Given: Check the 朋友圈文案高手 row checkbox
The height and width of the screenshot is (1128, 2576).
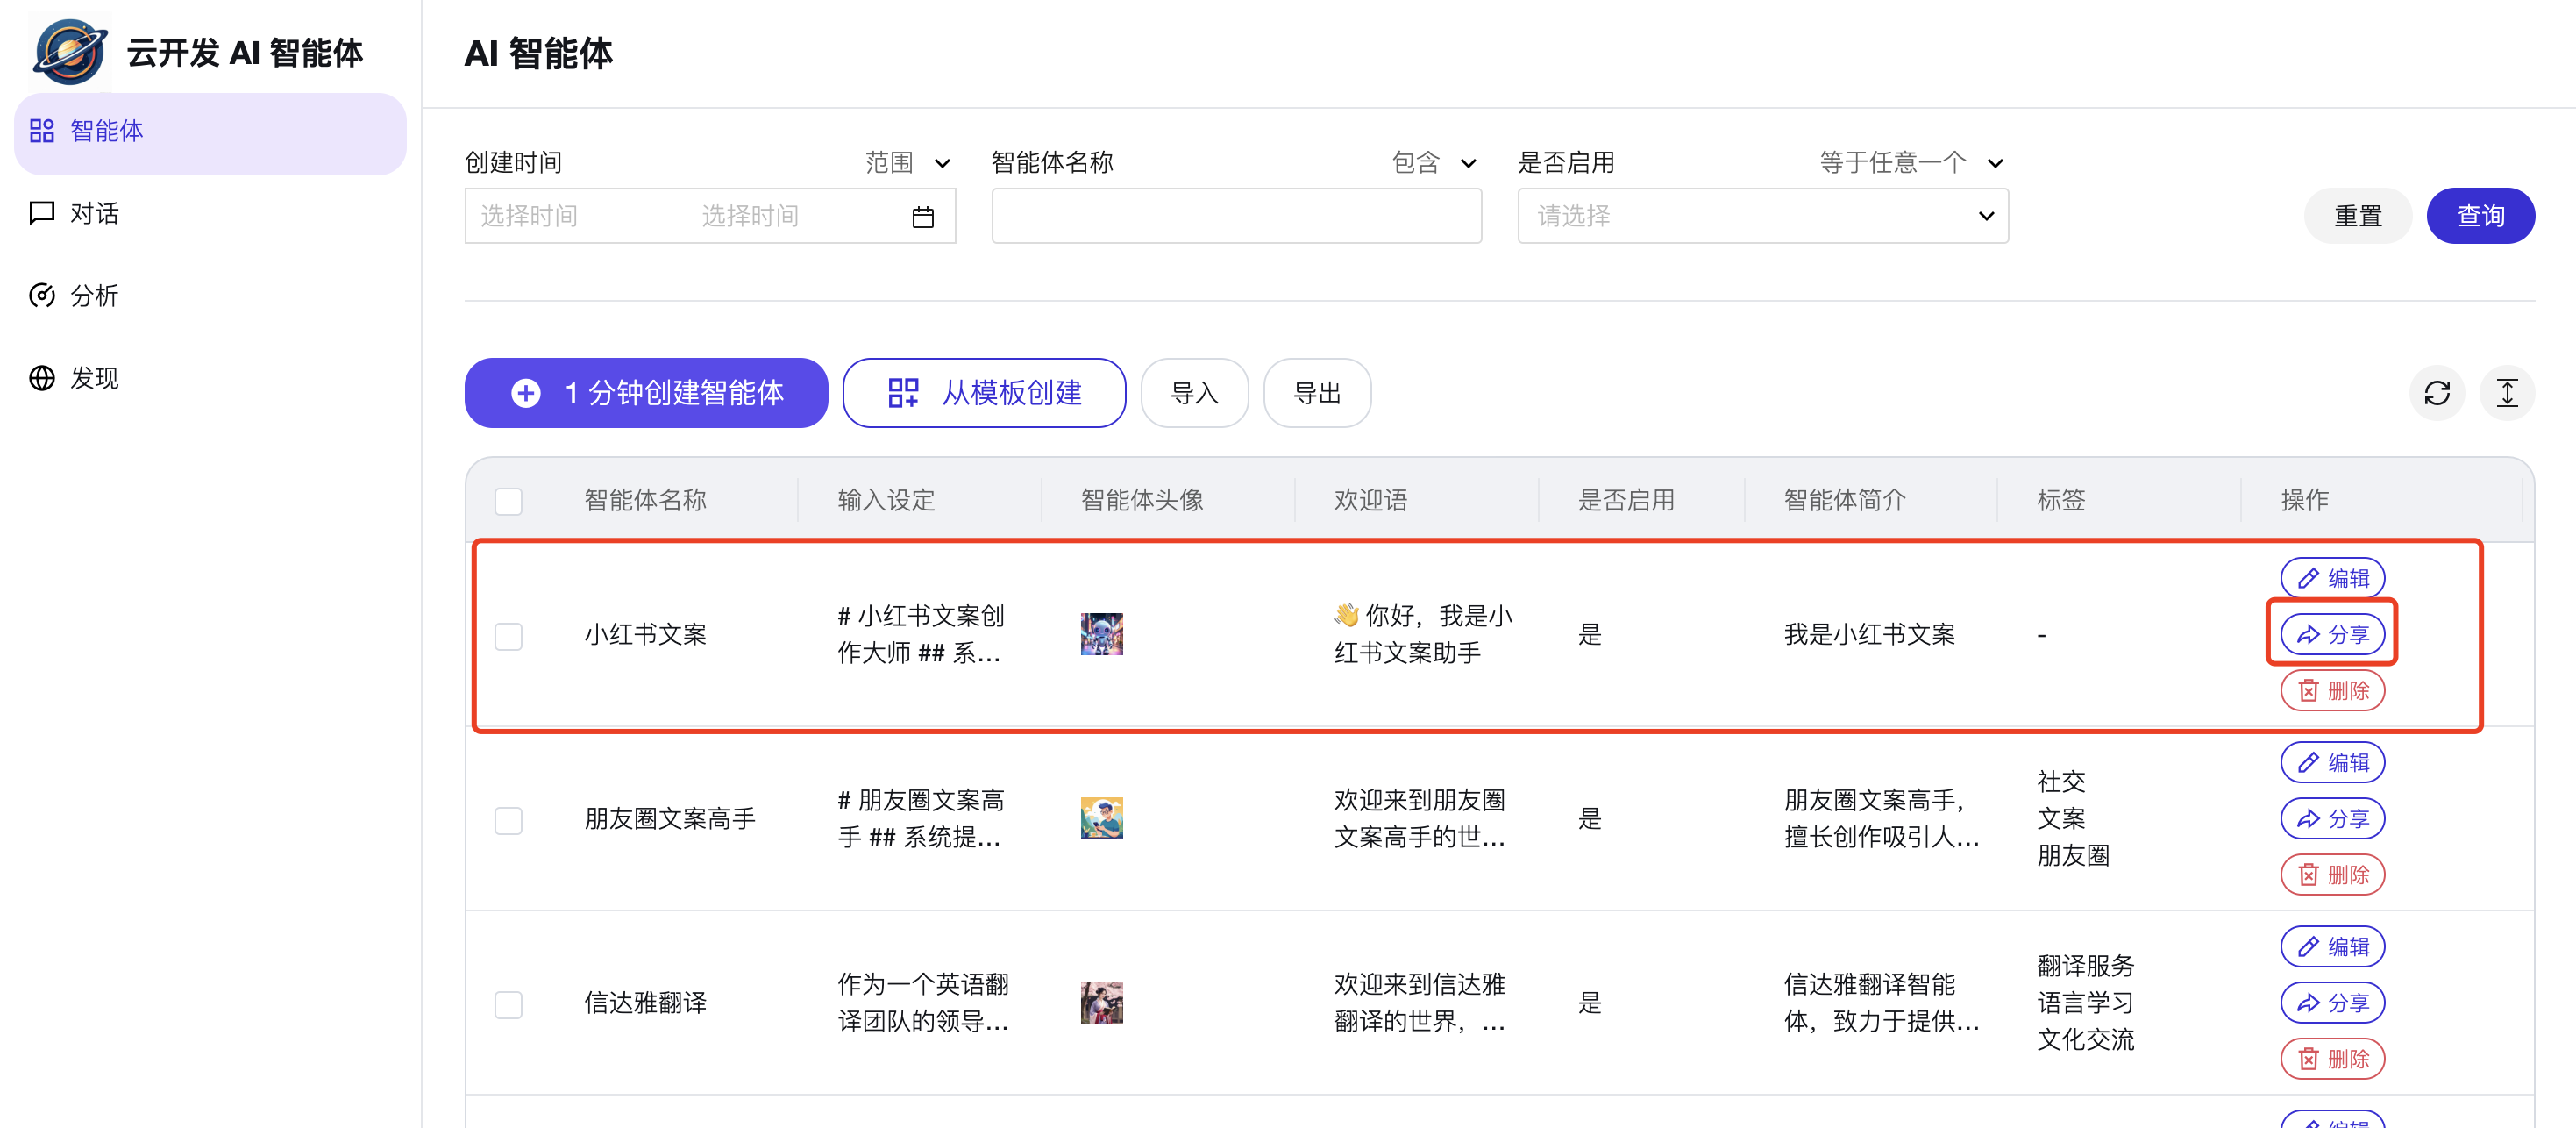Looking at the screenshot, I should pos(508,820).
